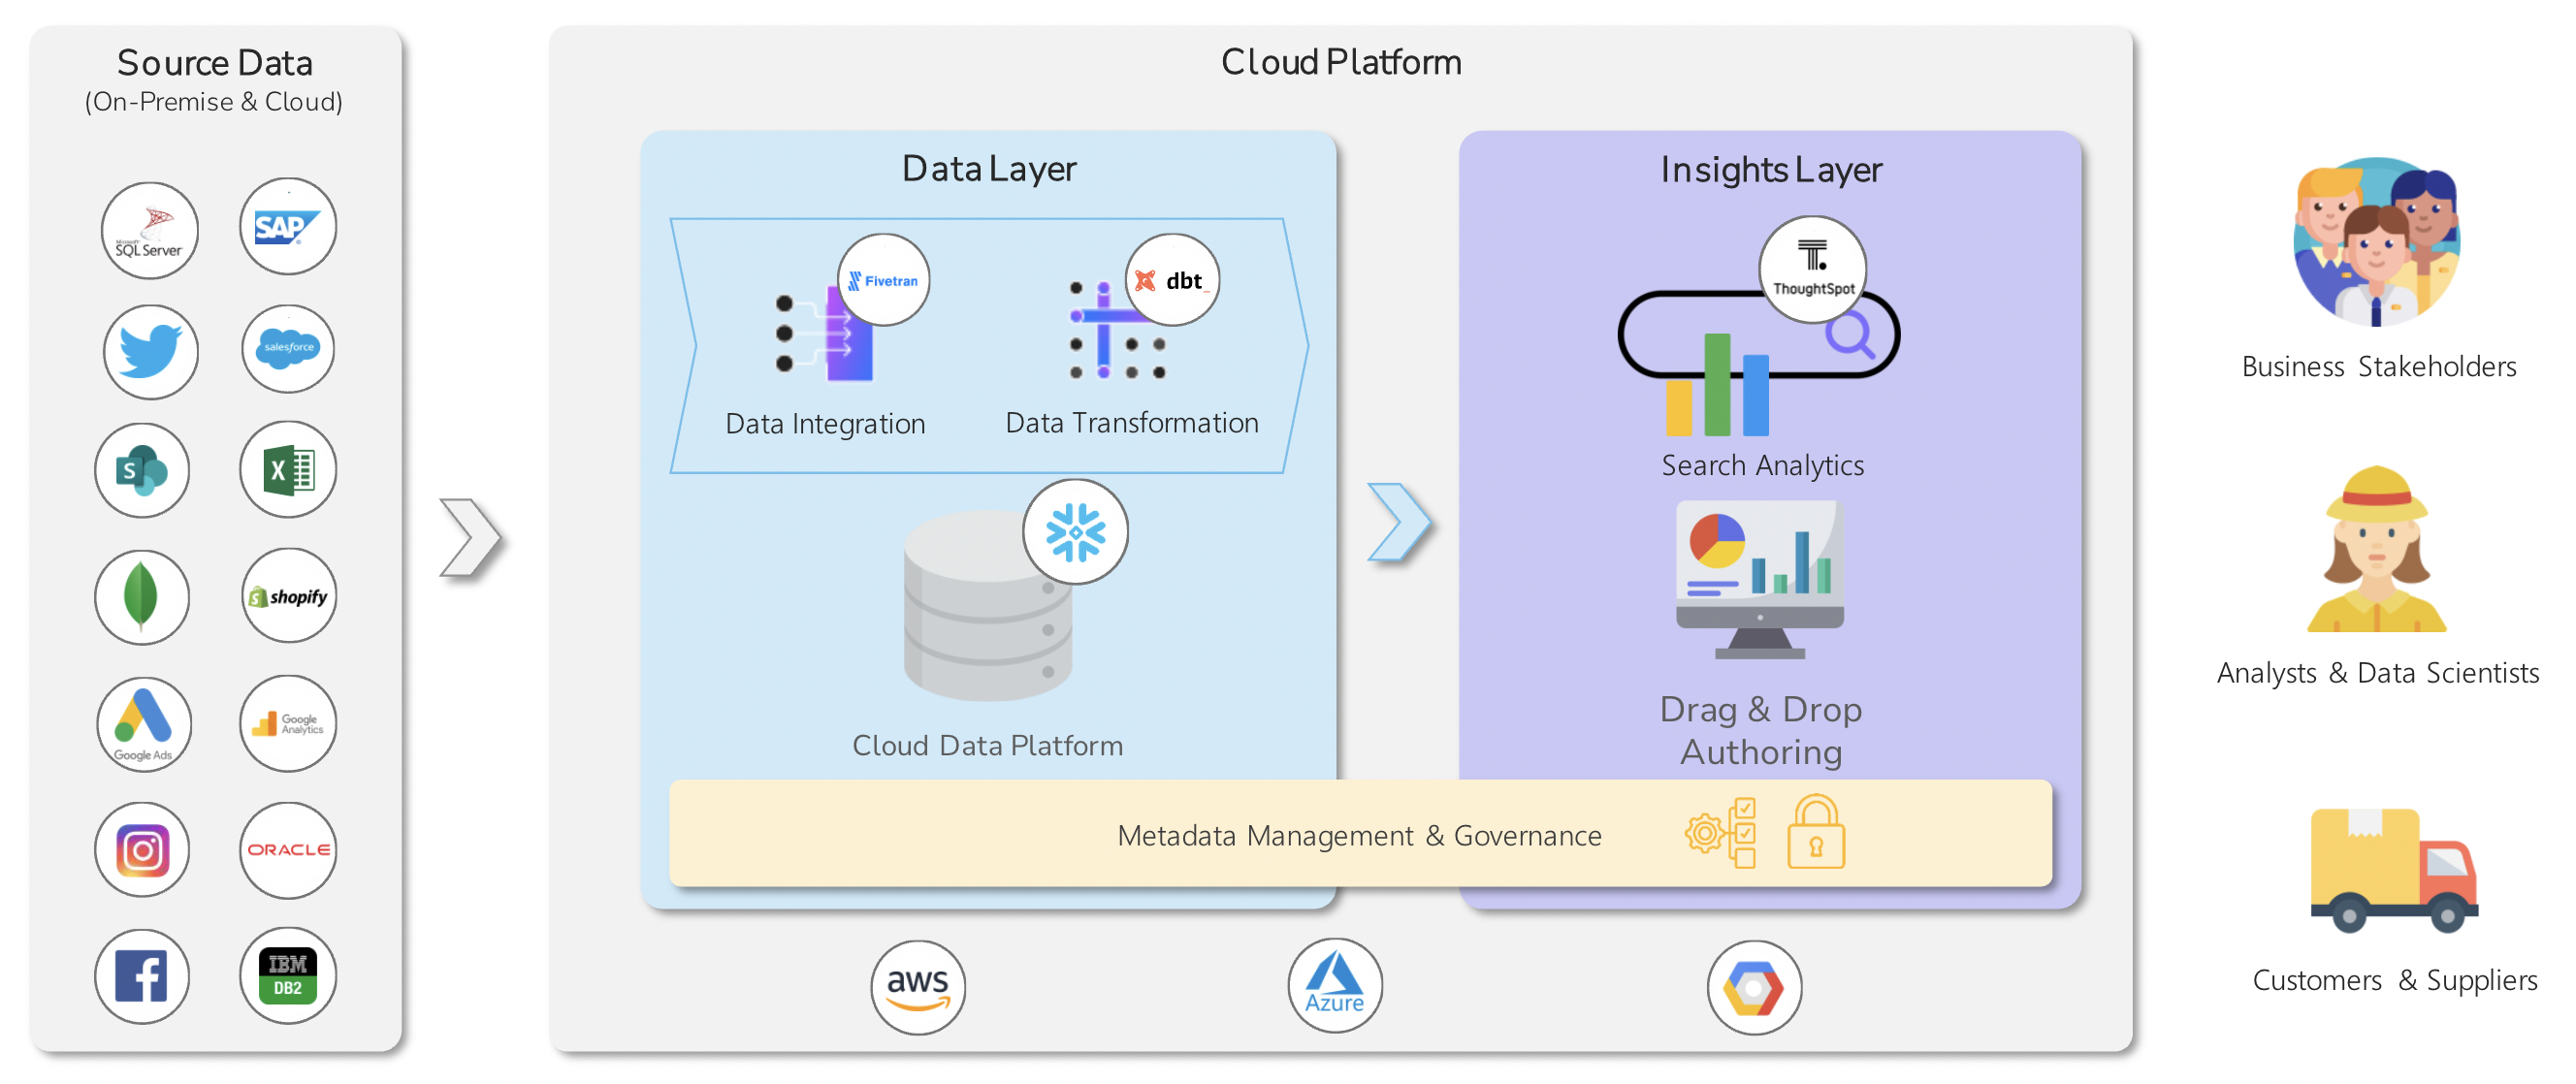Click the gray database cylinder graphic
2576x1084 pixels.
pyautogui.click(x=988, y=606)
